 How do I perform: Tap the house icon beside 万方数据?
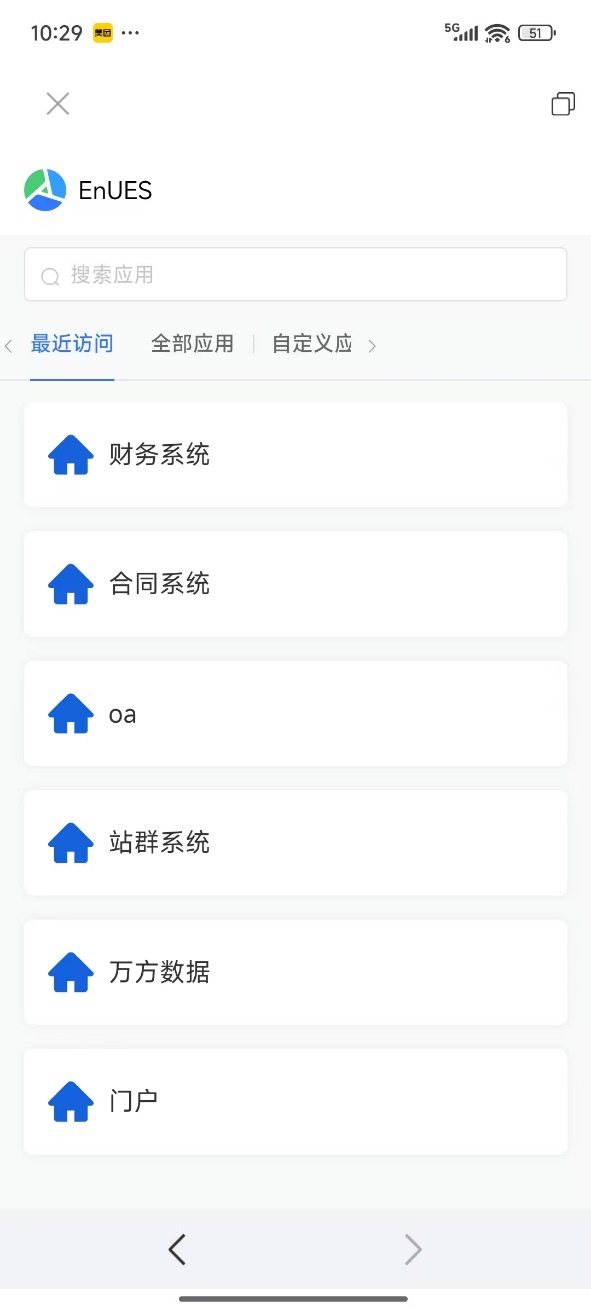pos(71,972)
